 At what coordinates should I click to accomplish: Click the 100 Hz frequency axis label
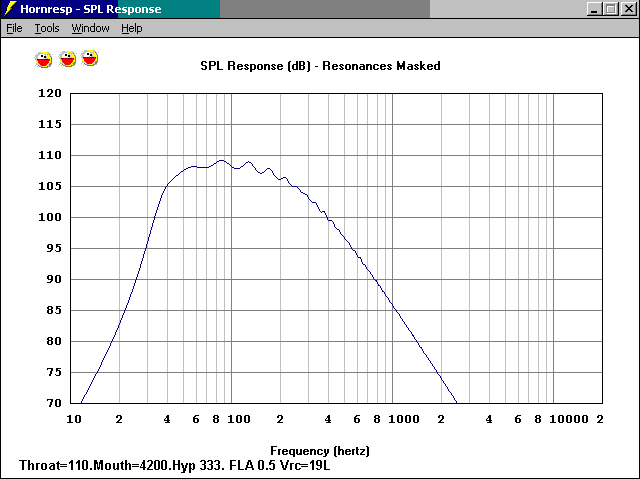tap(239, 419)
